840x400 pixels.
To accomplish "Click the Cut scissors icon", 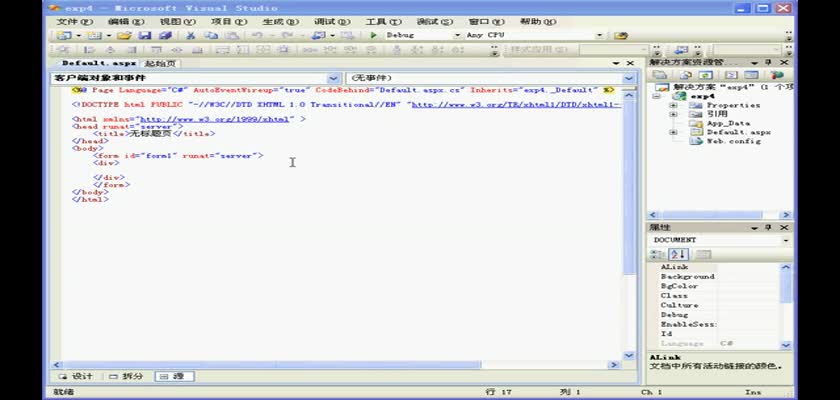I will (x=190, y=35).
